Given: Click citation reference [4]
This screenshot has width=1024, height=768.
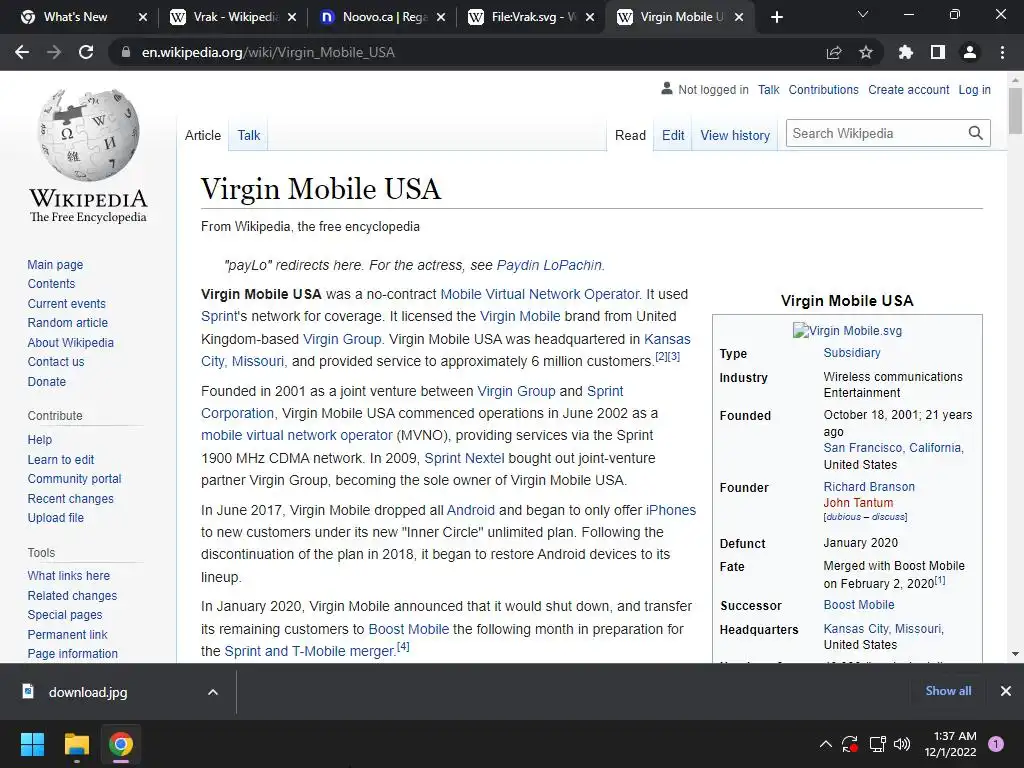Looking at the screenshot, I should click(x=403, y=647).
